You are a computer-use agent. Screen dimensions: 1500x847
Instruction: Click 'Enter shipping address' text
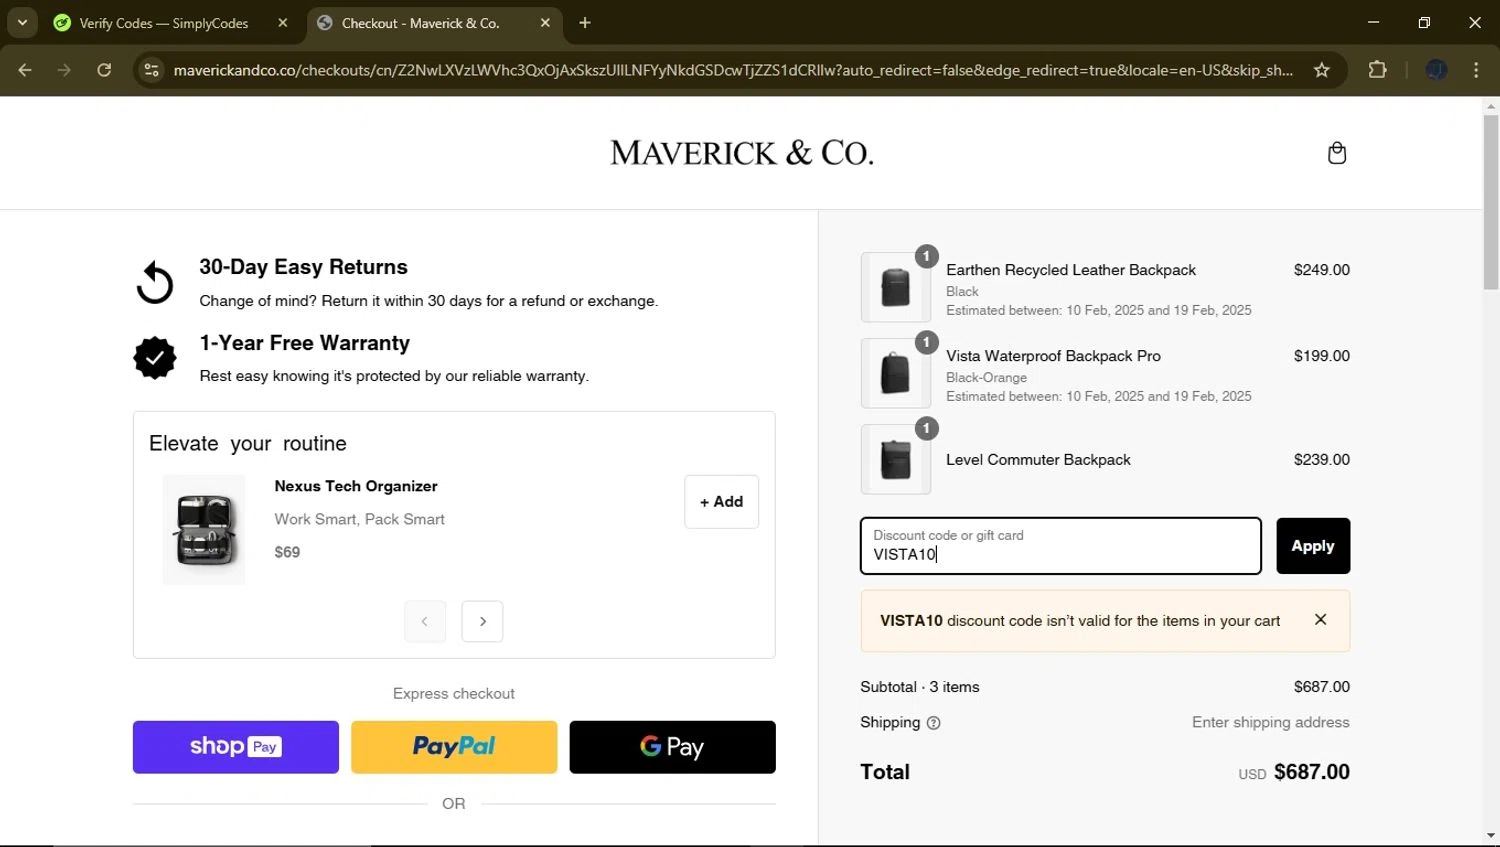coord(1270,722)
